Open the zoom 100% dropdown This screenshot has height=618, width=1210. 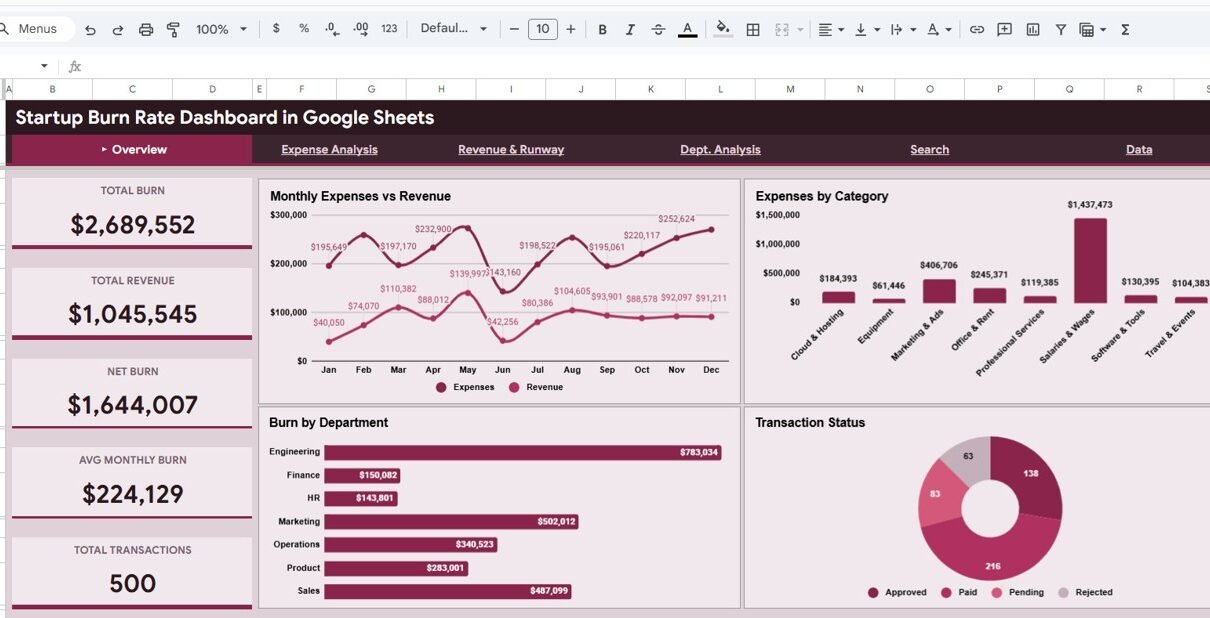pyautogui.click(x=221, y=30)
